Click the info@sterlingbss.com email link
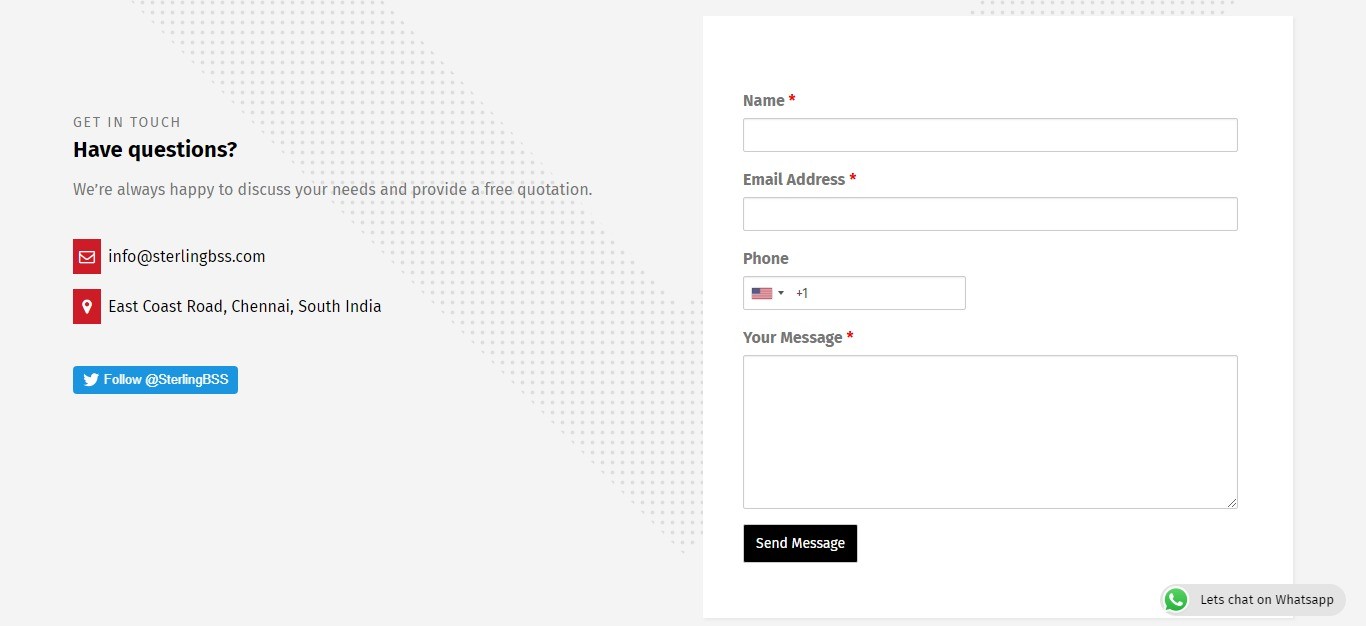 pyautogui.click(x=187, y=256)
